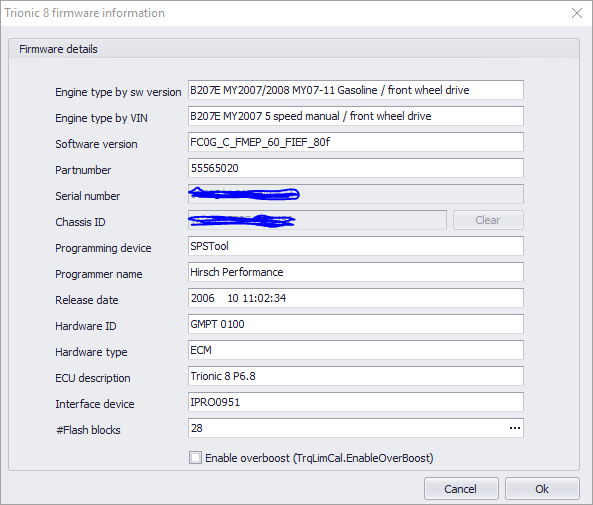Image resolution: width=593 pixels, height=505 pixels.
Task: Select the Interface device field IPRO0951
Action: [x=355, y=402]
